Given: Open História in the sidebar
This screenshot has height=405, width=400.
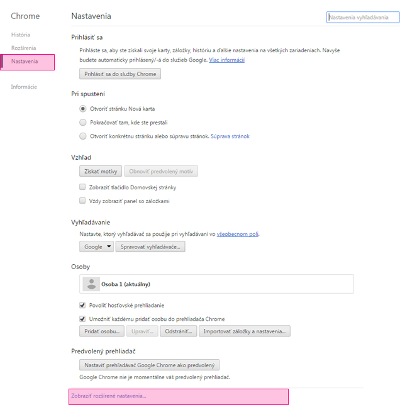Looking at the screenshot, I should (21, 35).
